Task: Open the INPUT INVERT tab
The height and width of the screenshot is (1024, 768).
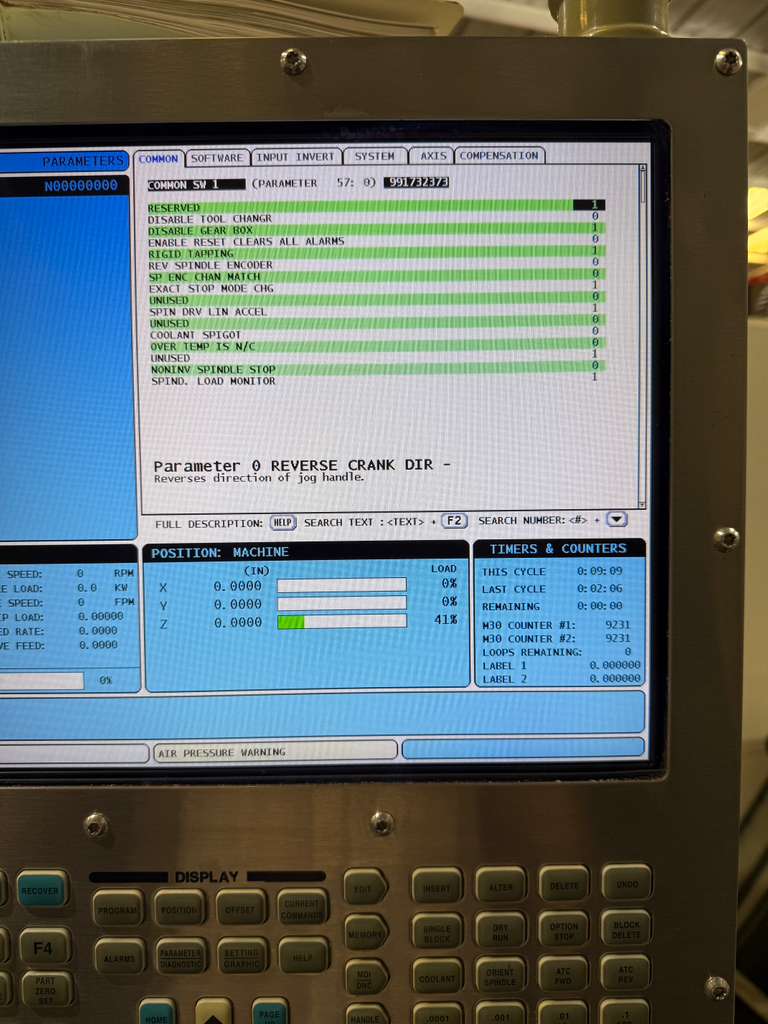Action: pyautogui.click(x=295, y=157)
